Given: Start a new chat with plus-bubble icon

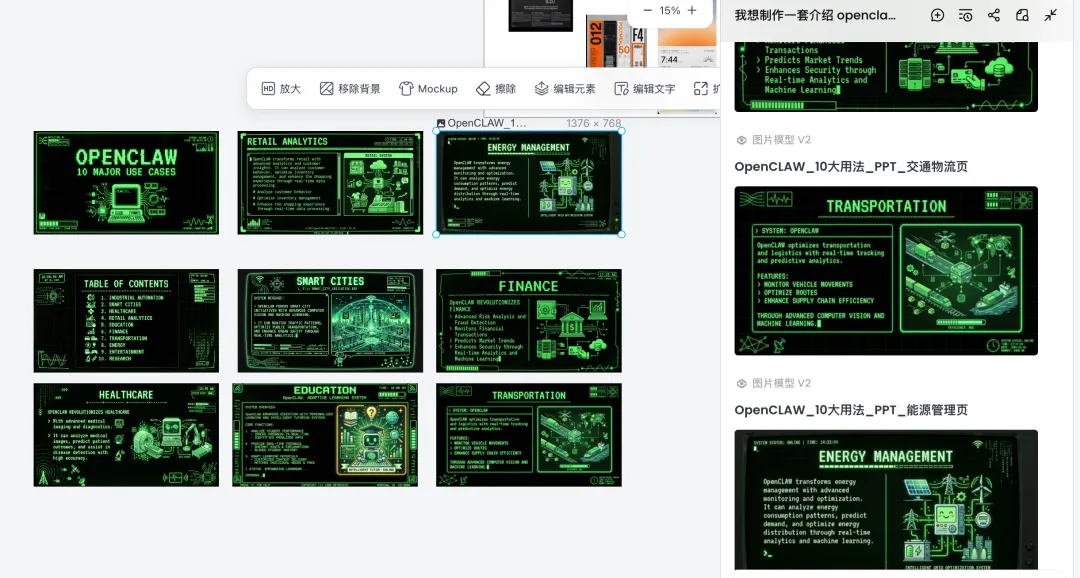Looking at the screenshot, I should [x=937, y=15].
